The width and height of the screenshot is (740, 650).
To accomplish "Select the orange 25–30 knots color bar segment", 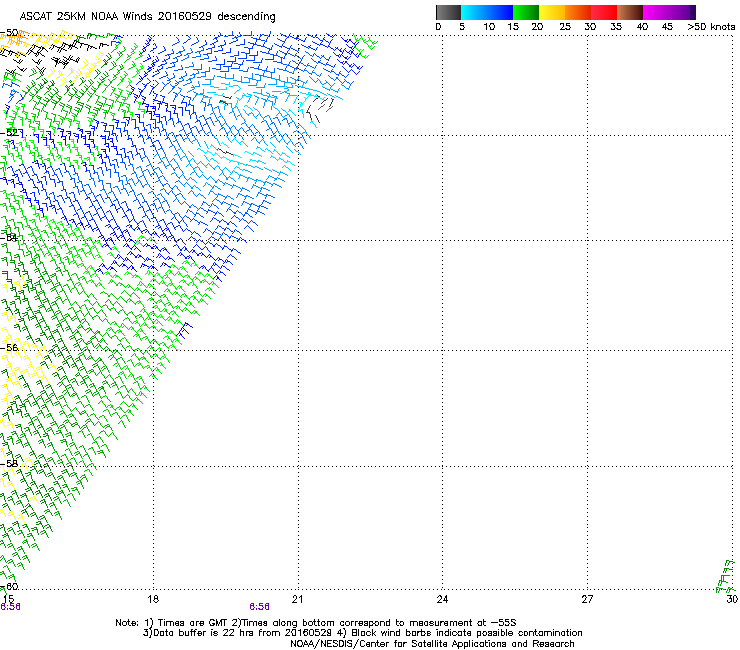I will [x=578, y=12].
